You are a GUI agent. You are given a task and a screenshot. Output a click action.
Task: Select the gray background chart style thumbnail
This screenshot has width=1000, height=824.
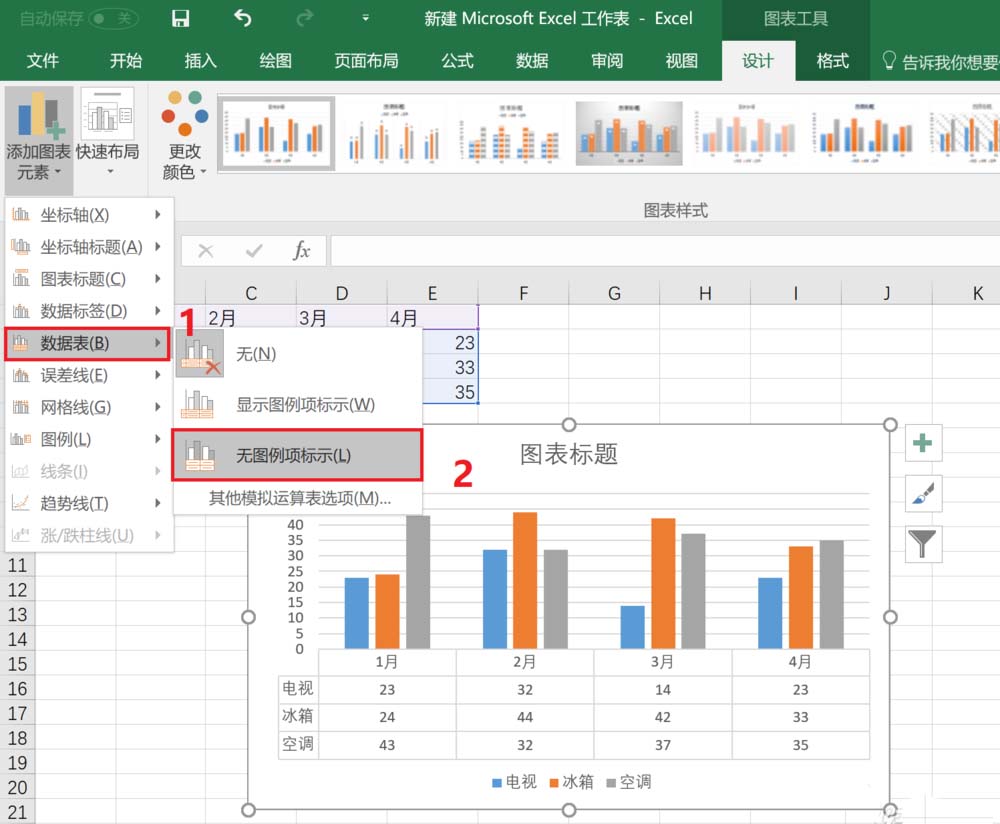click(629, 133)
